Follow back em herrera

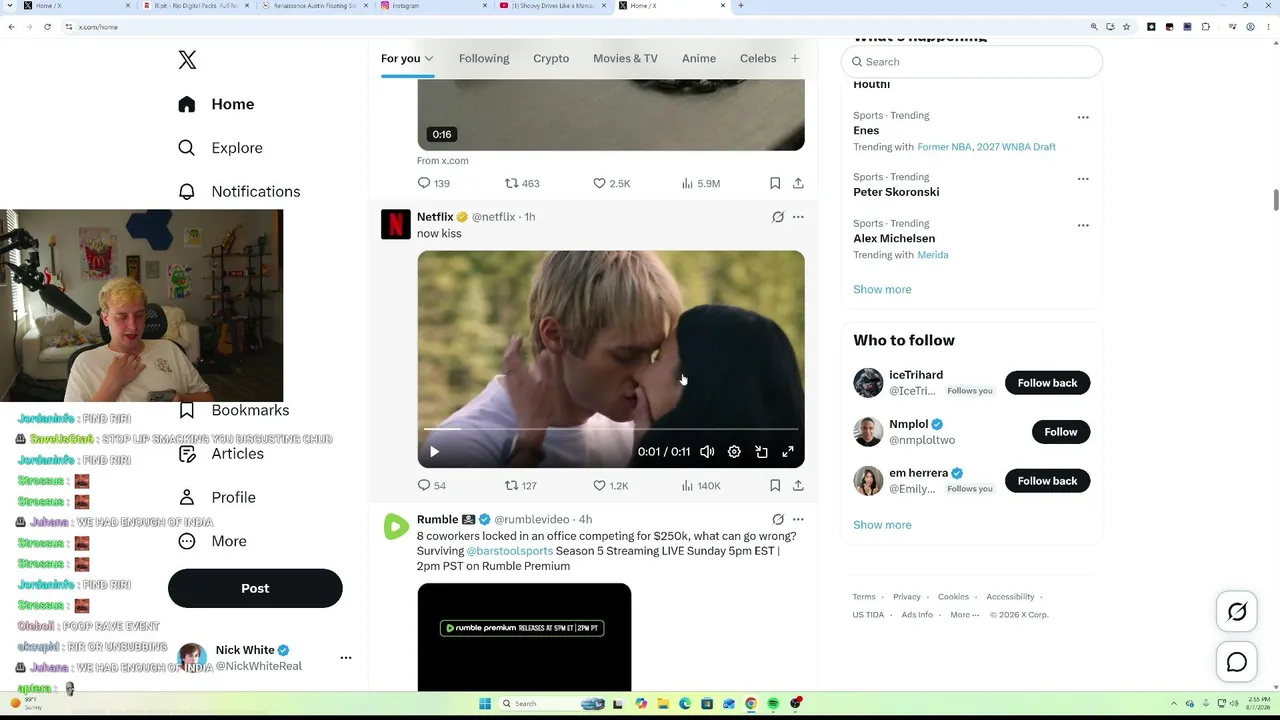1047,481
